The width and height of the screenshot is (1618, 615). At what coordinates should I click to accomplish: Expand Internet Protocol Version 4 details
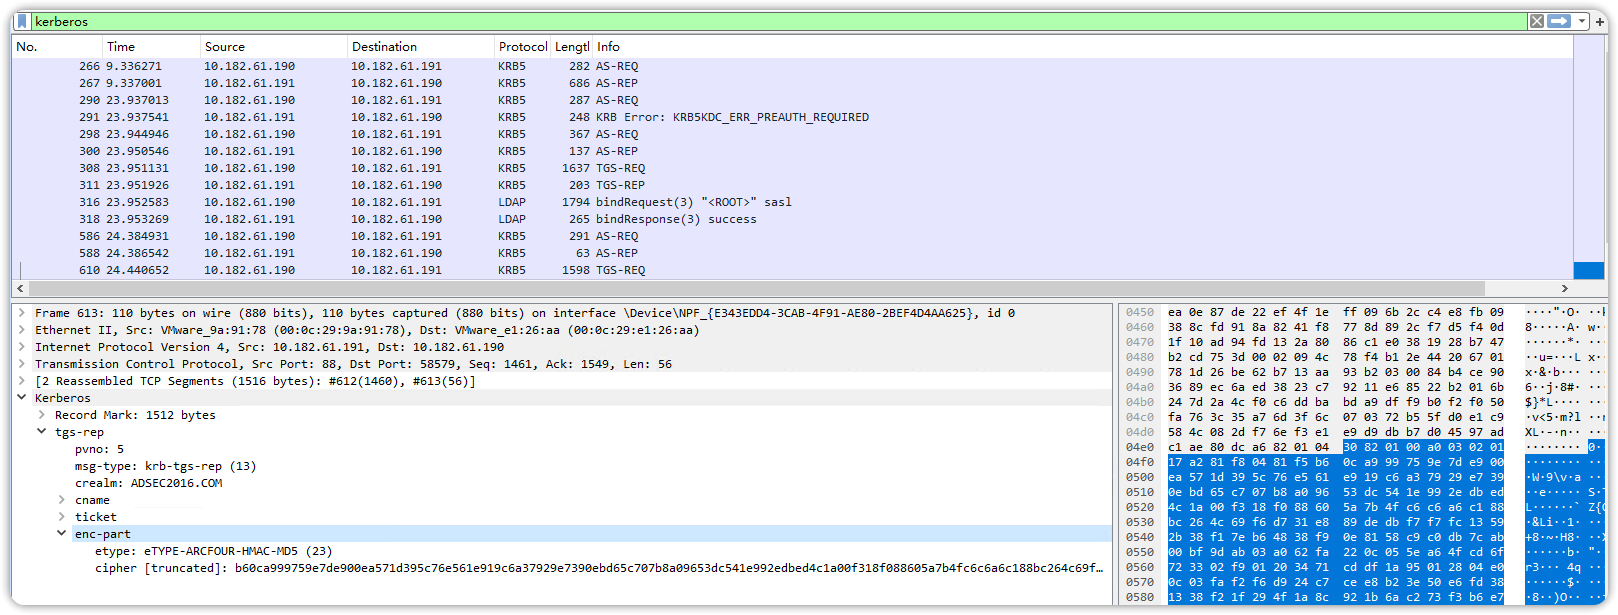point(21,347)
